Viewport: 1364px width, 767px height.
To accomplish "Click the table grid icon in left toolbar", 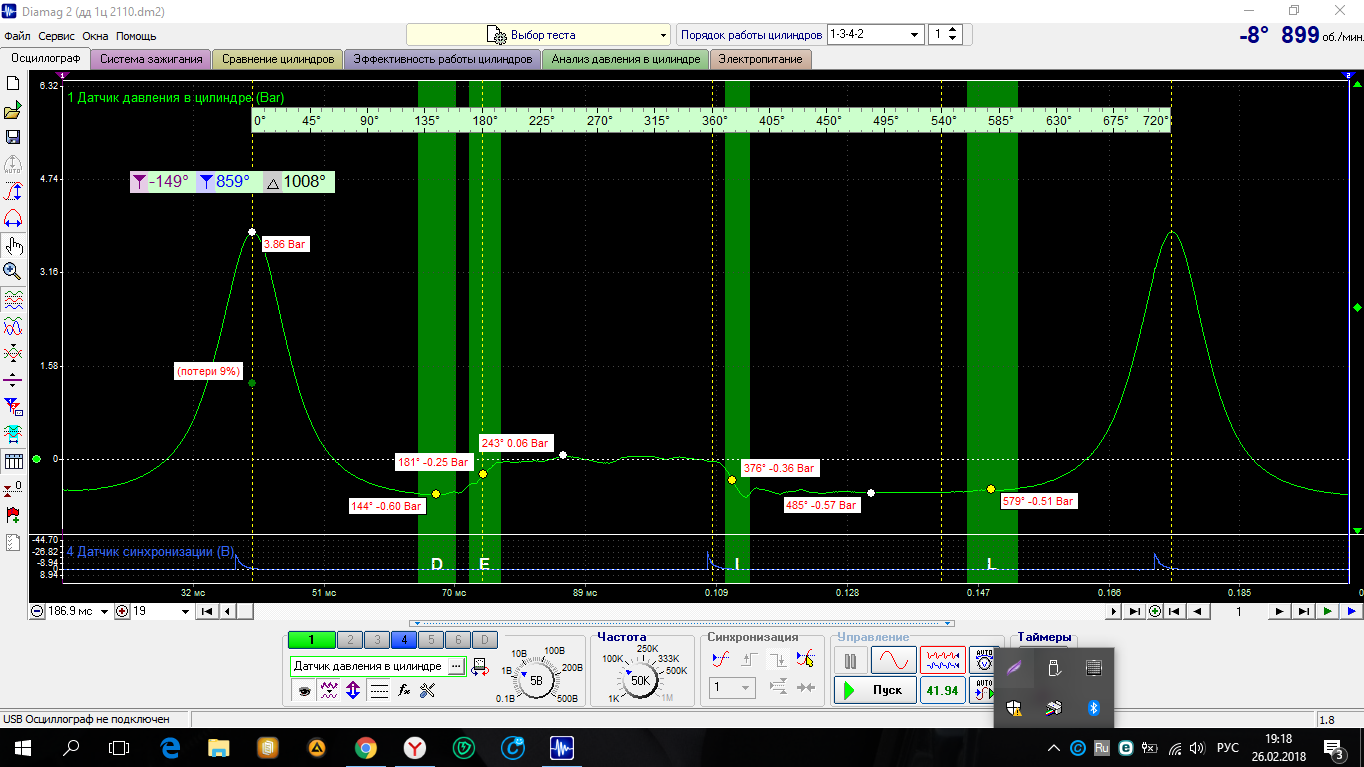I will [x=13, y=461].
